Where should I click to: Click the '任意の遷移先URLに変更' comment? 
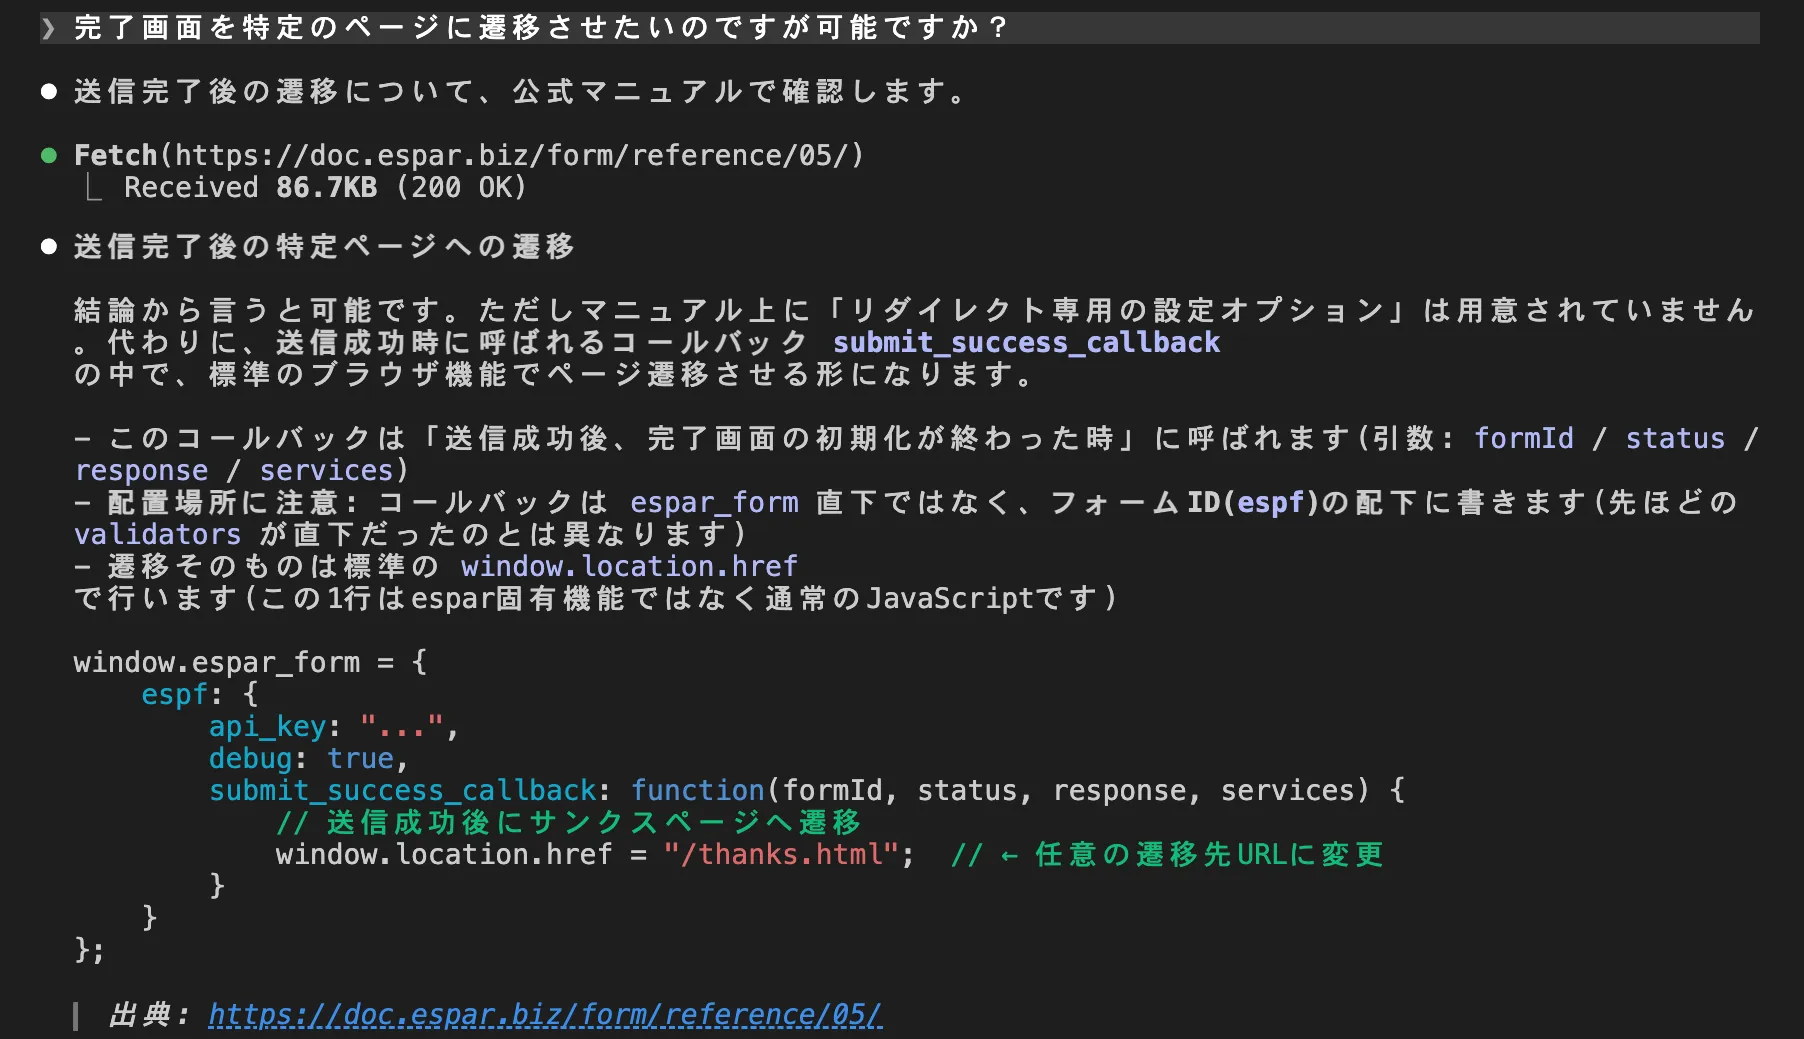coord(1209,854)
